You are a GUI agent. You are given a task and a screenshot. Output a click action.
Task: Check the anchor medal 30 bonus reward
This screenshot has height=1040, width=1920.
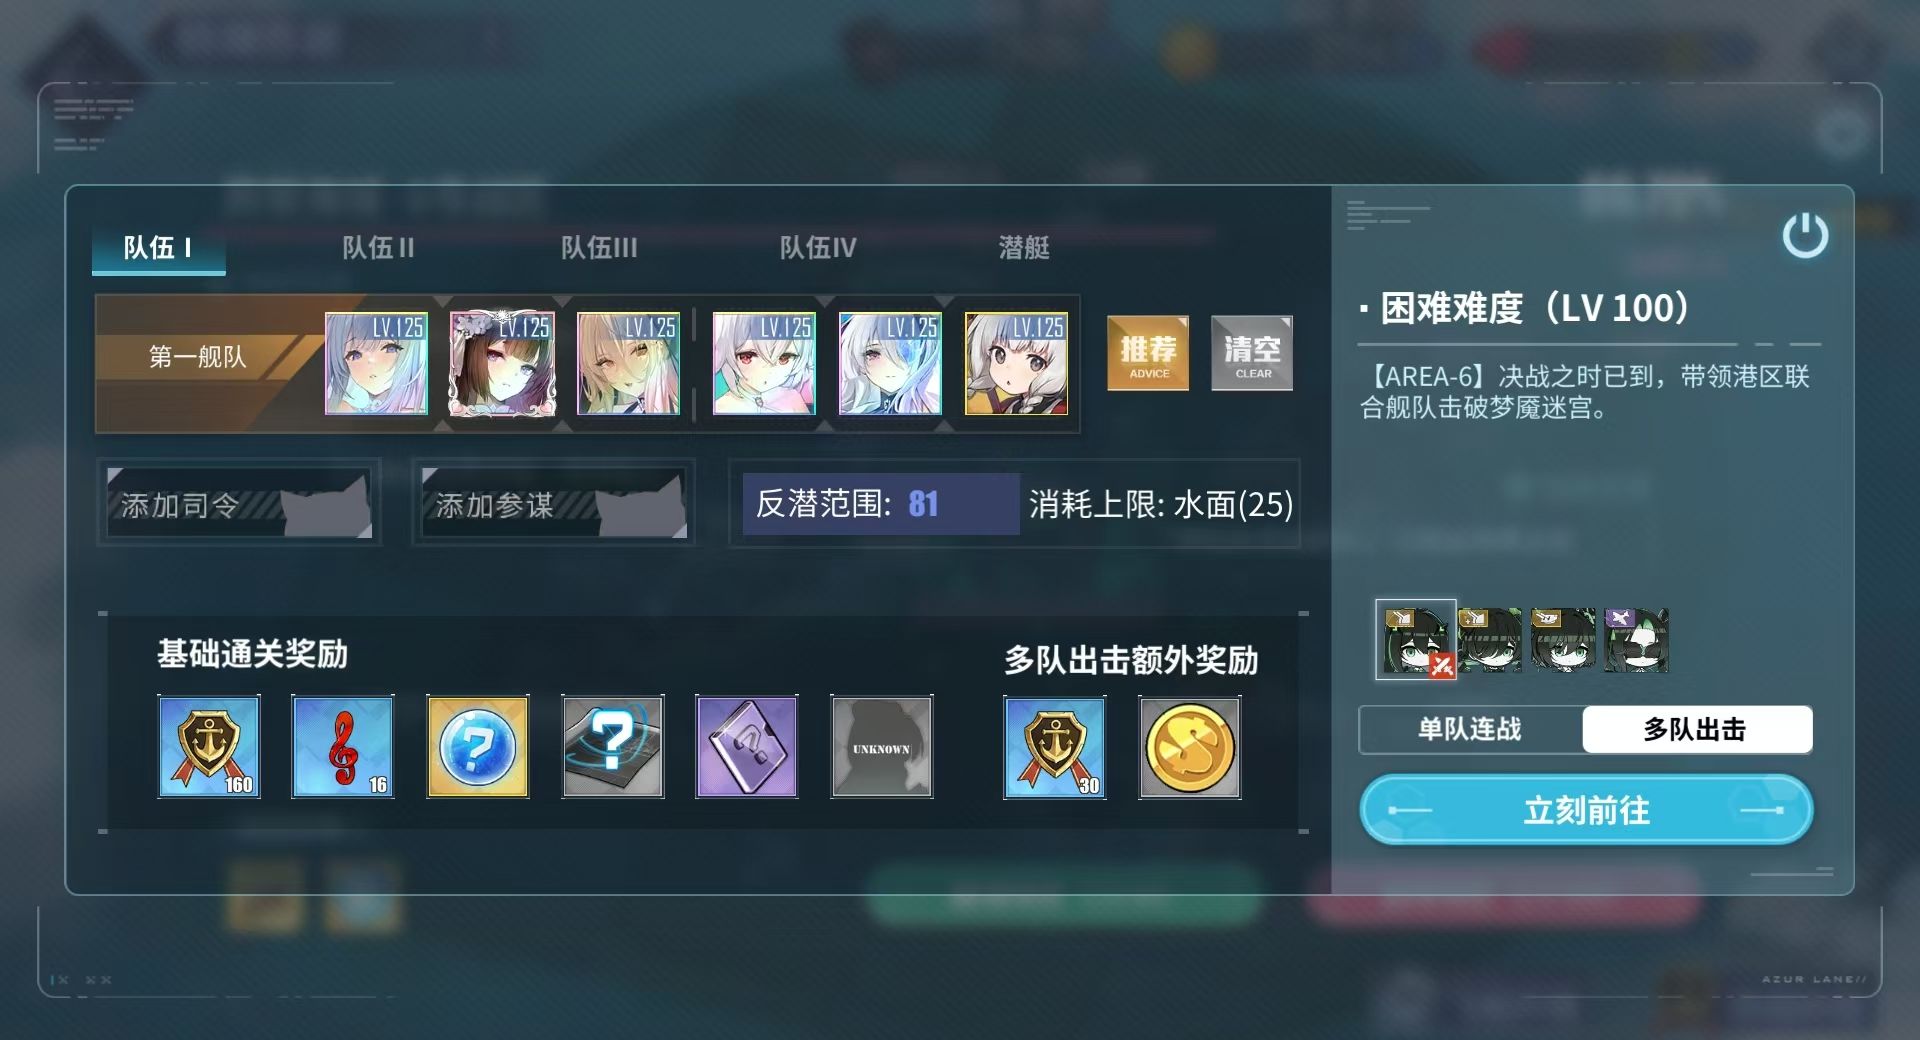point(1055,747)
